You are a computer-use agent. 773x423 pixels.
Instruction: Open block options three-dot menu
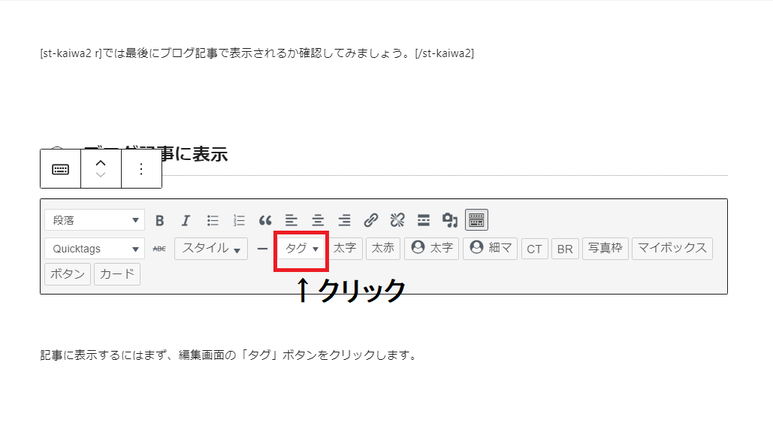[141, 169]
